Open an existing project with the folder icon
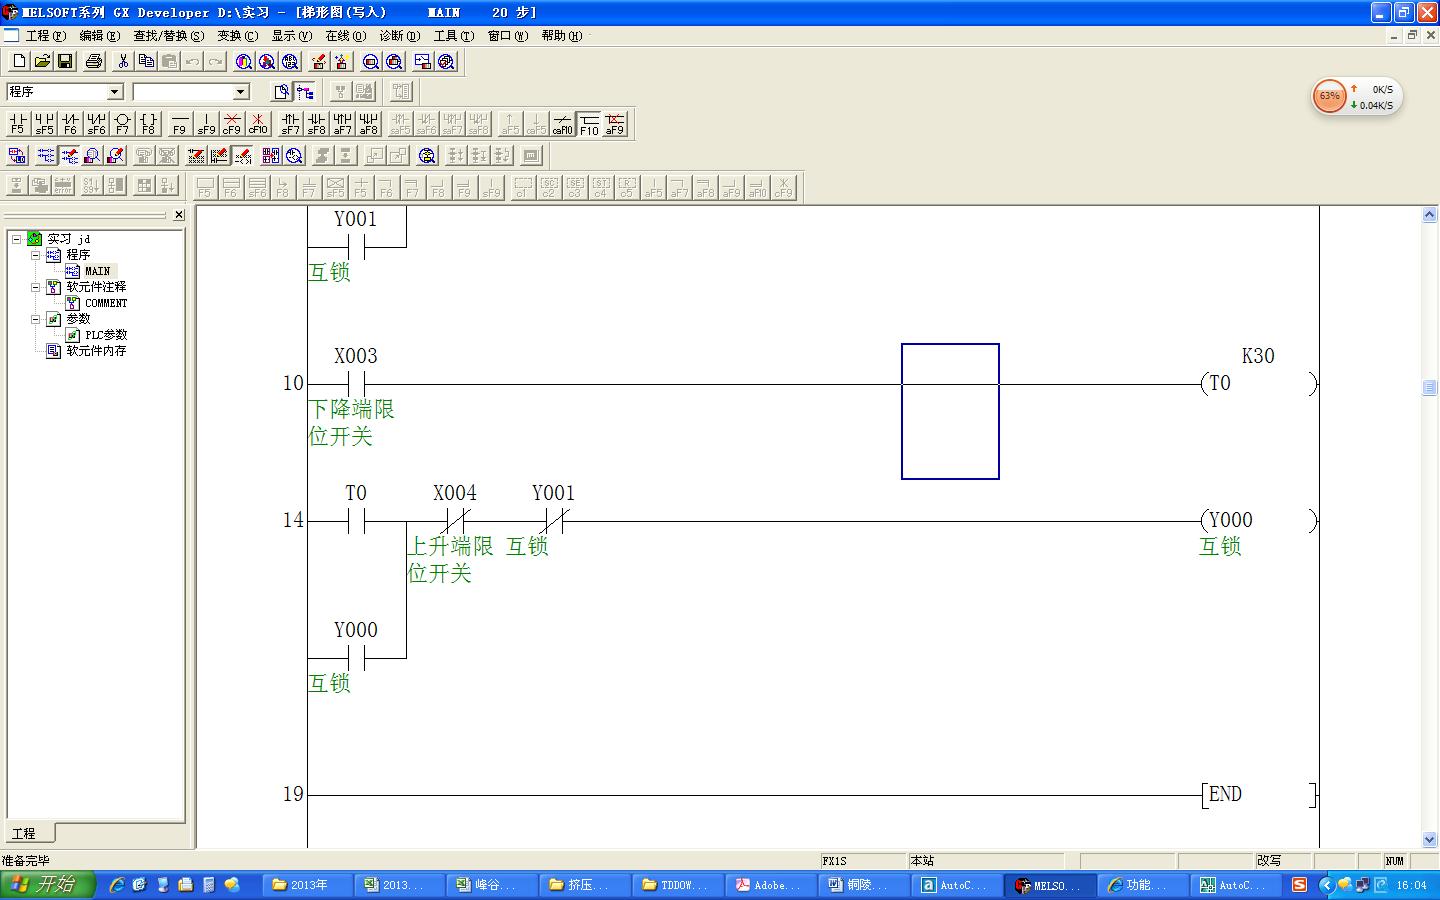The image size is (1440, 900). (x=42, y=62)
